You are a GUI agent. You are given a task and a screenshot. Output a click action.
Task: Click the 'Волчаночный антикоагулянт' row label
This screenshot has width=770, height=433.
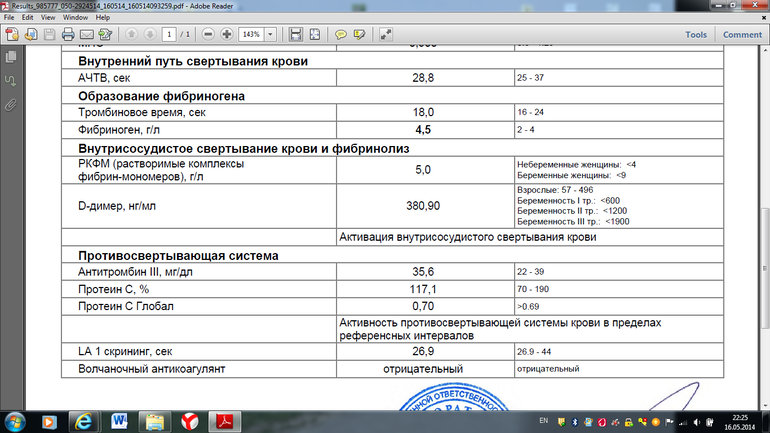click(x=151, y=369)
